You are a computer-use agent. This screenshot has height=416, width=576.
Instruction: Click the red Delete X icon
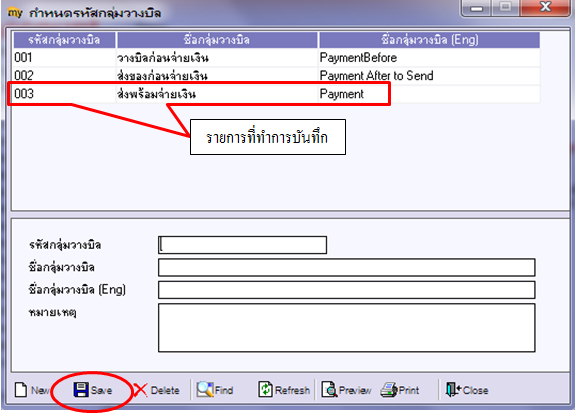coord(140,390)
